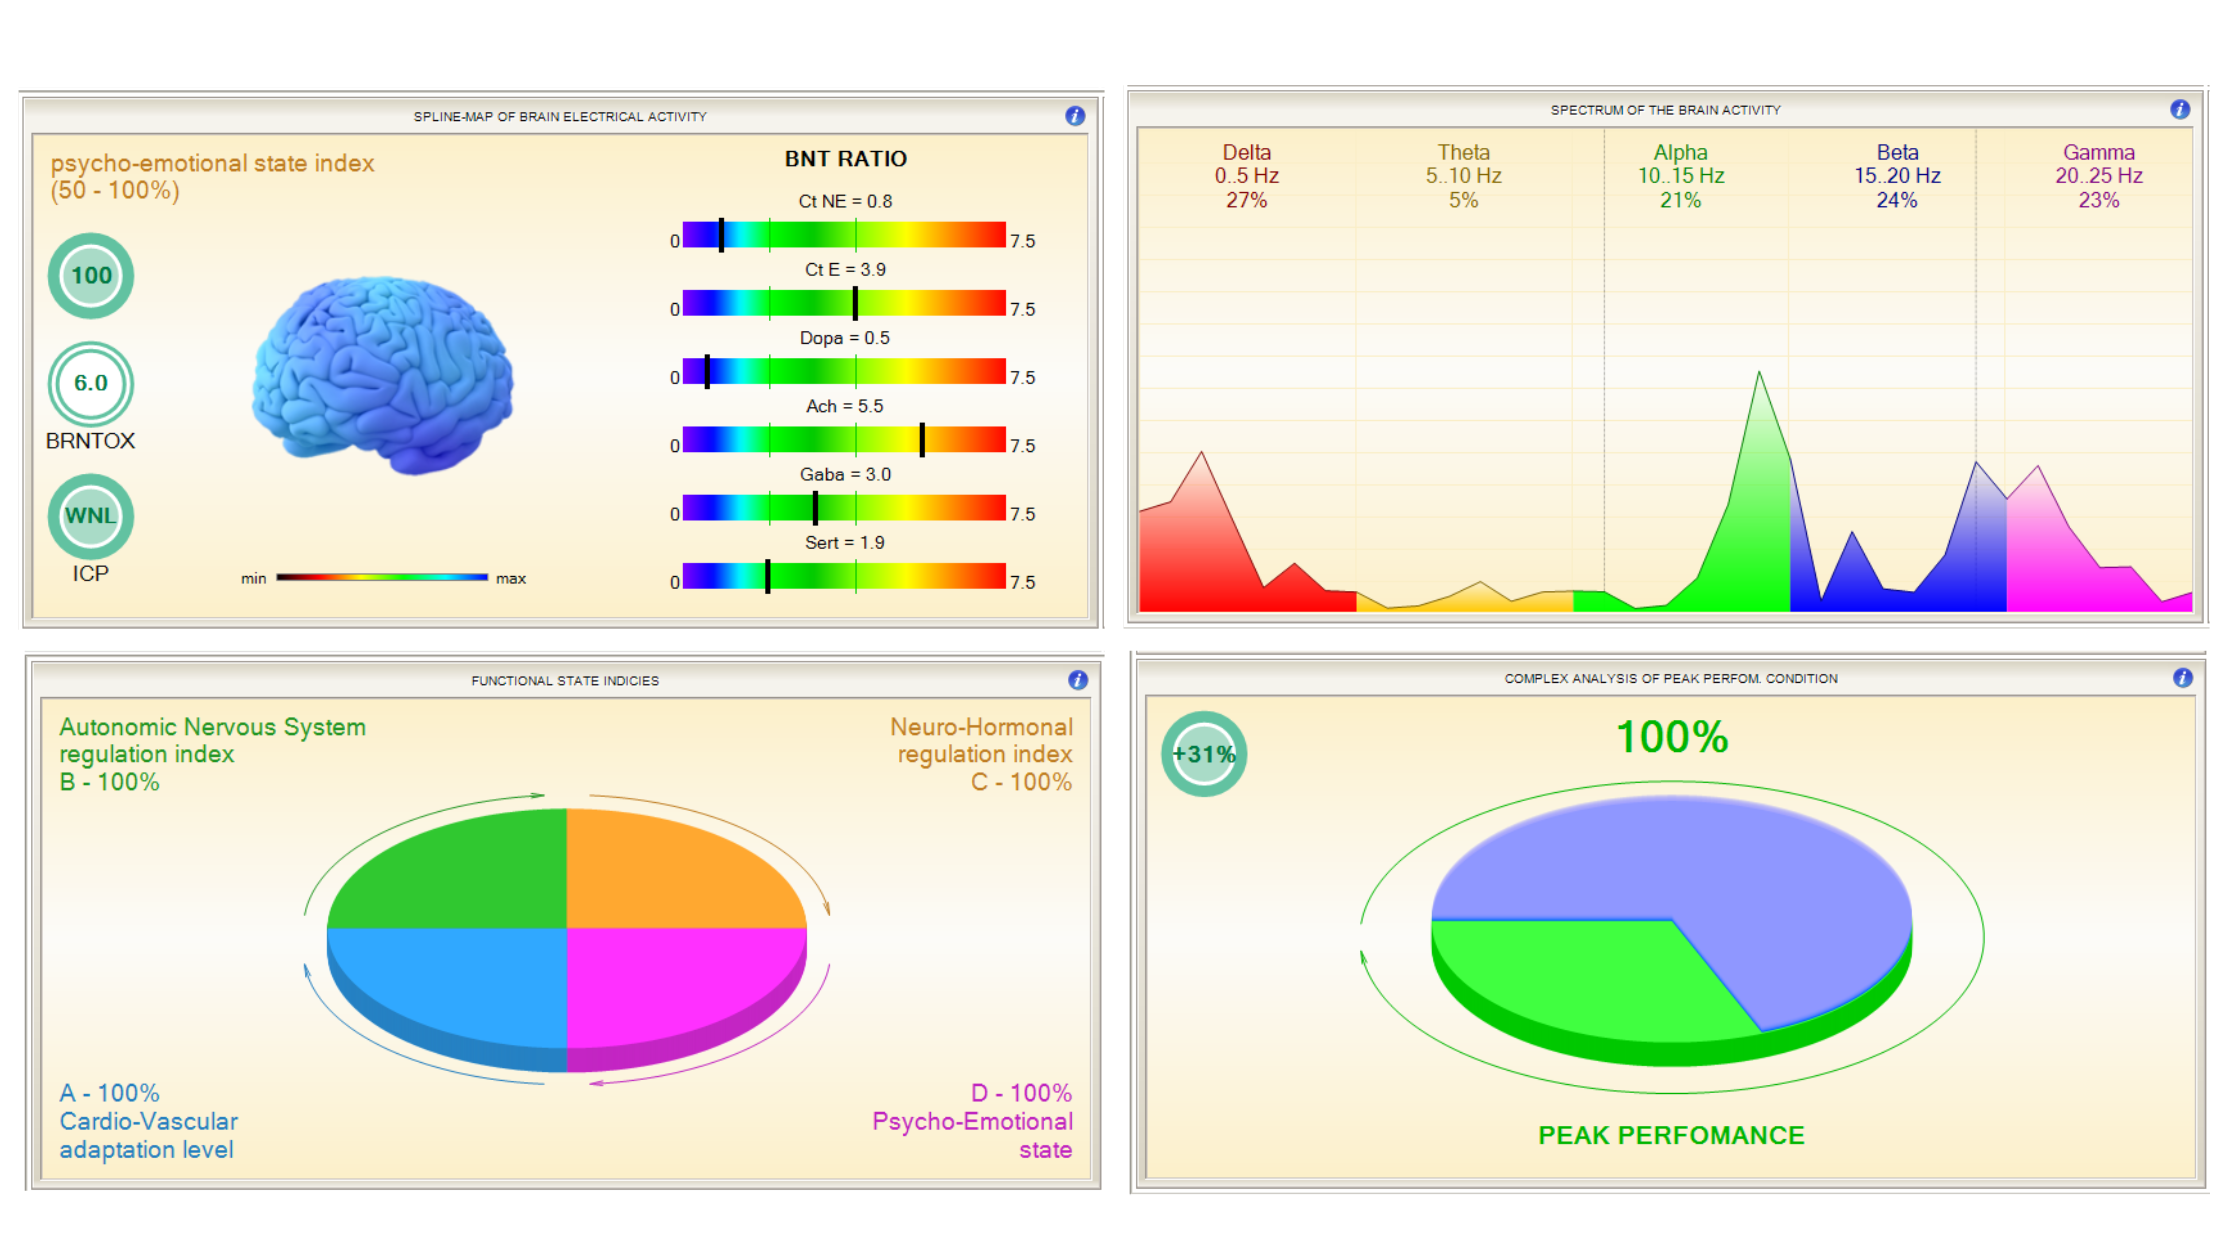Click the +31% circular badge
The height and width of the screenshot is (1260, 2240).
(1204, 754)
